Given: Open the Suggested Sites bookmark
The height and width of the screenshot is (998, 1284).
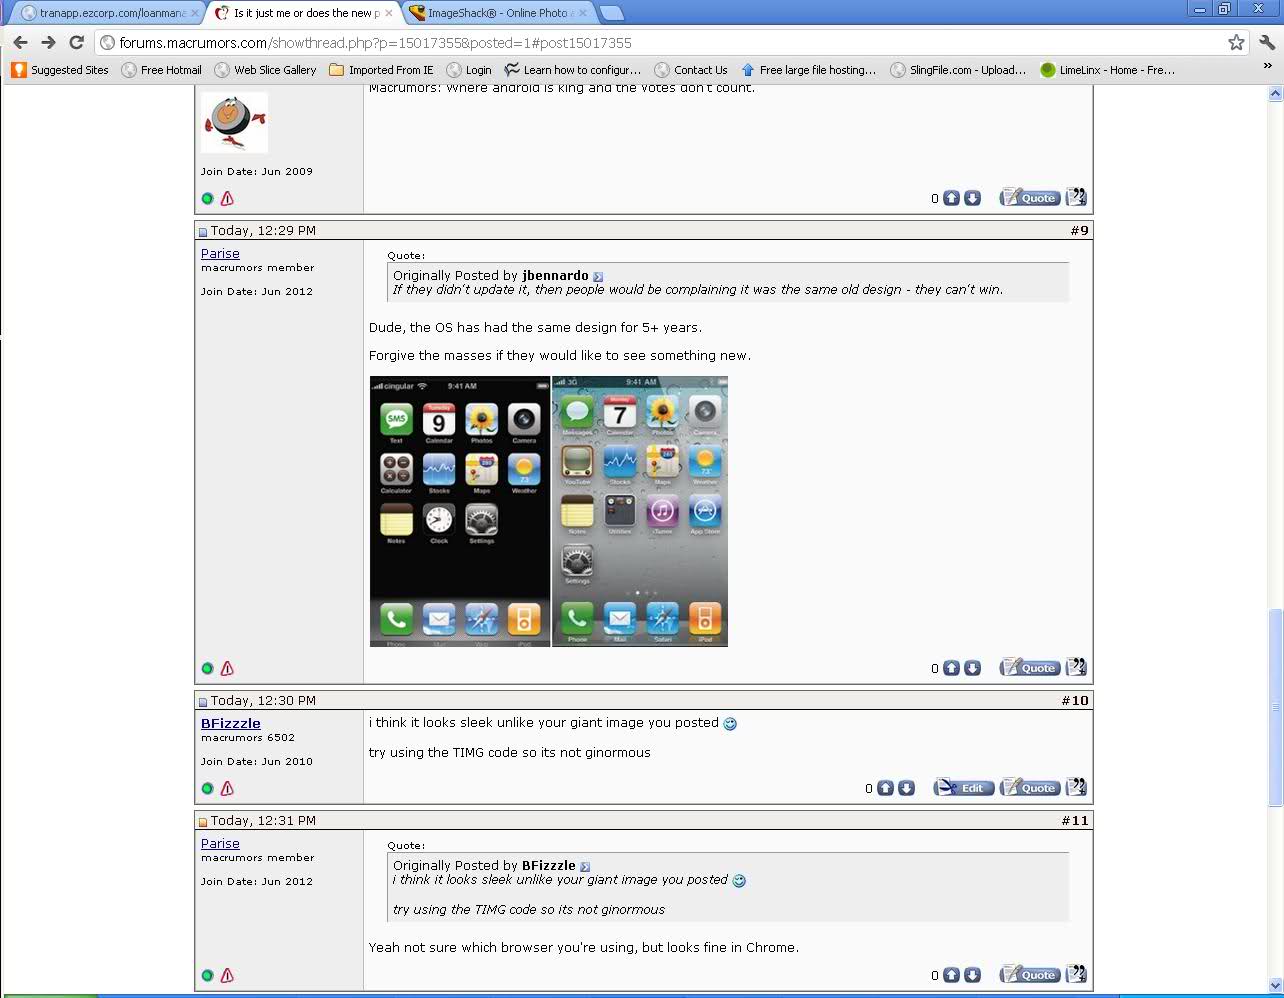Looking at the screenshot, I should coord(60,70).
